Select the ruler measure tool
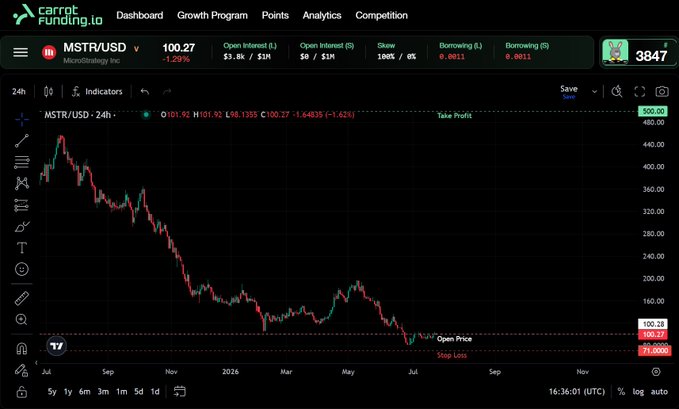Viewport: 679px width, 409px height. click(x=22, y=298)
